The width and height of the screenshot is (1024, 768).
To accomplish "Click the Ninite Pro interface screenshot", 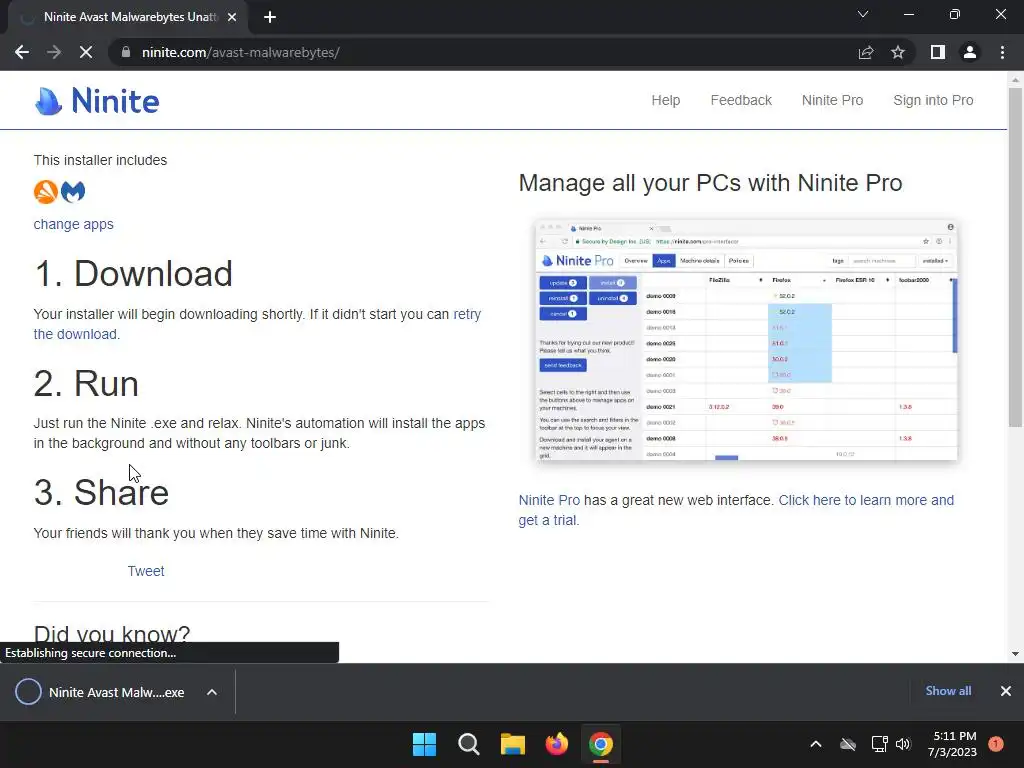I will click(746, 340).
